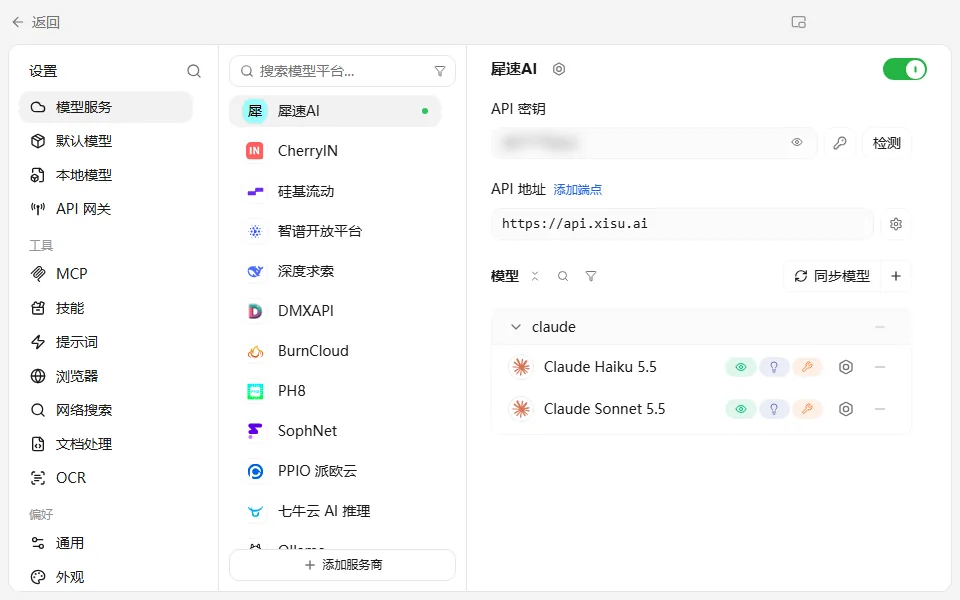Click Claude Sonnet 5.5 reasoning bulb badge
This screenshot has width=960, height=600.
(774, 409)
